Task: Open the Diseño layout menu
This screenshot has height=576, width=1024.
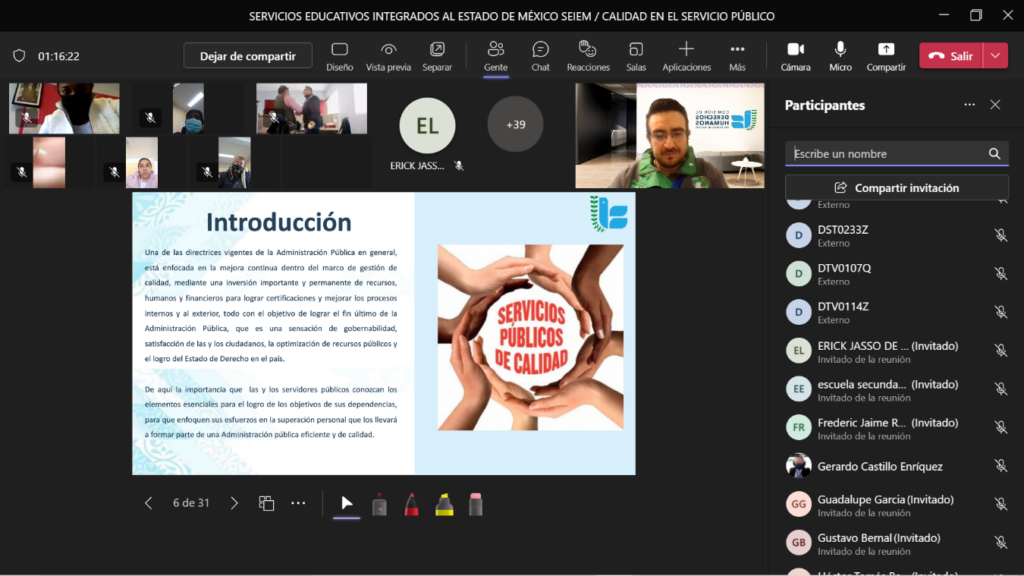Action: (x=339, y=55)
